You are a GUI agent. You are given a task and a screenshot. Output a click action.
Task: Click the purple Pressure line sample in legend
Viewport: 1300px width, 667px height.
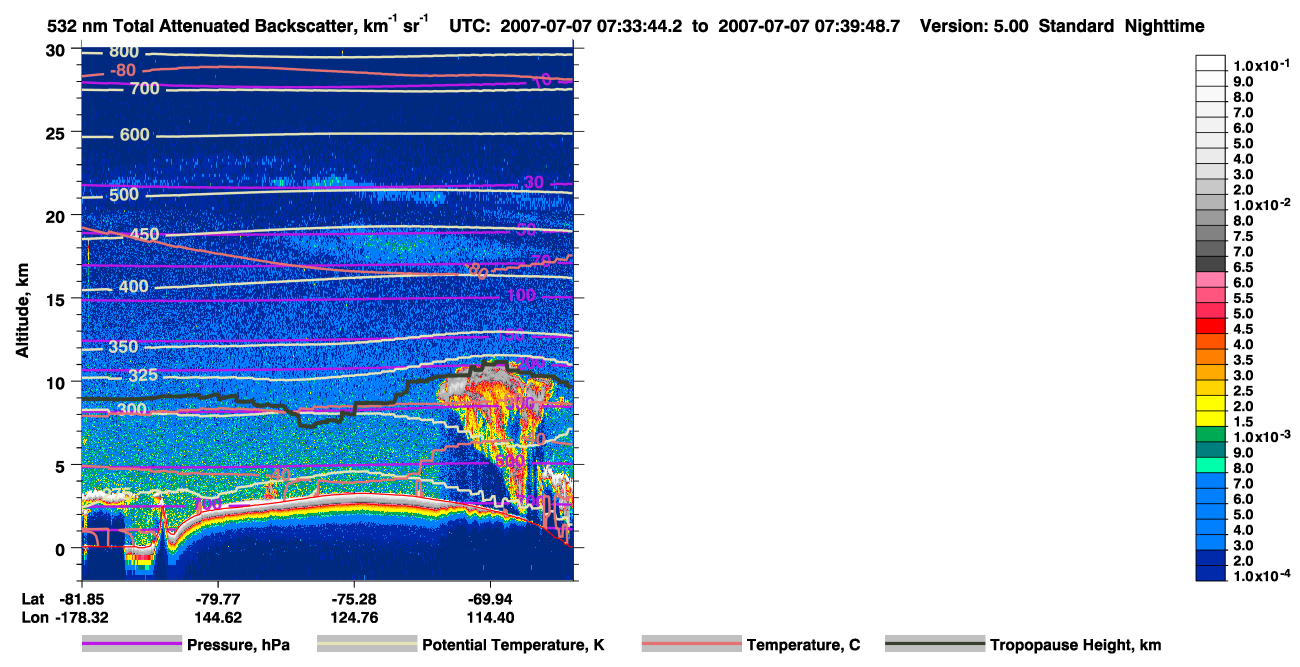pyautogui.click(x=132, y=645)
